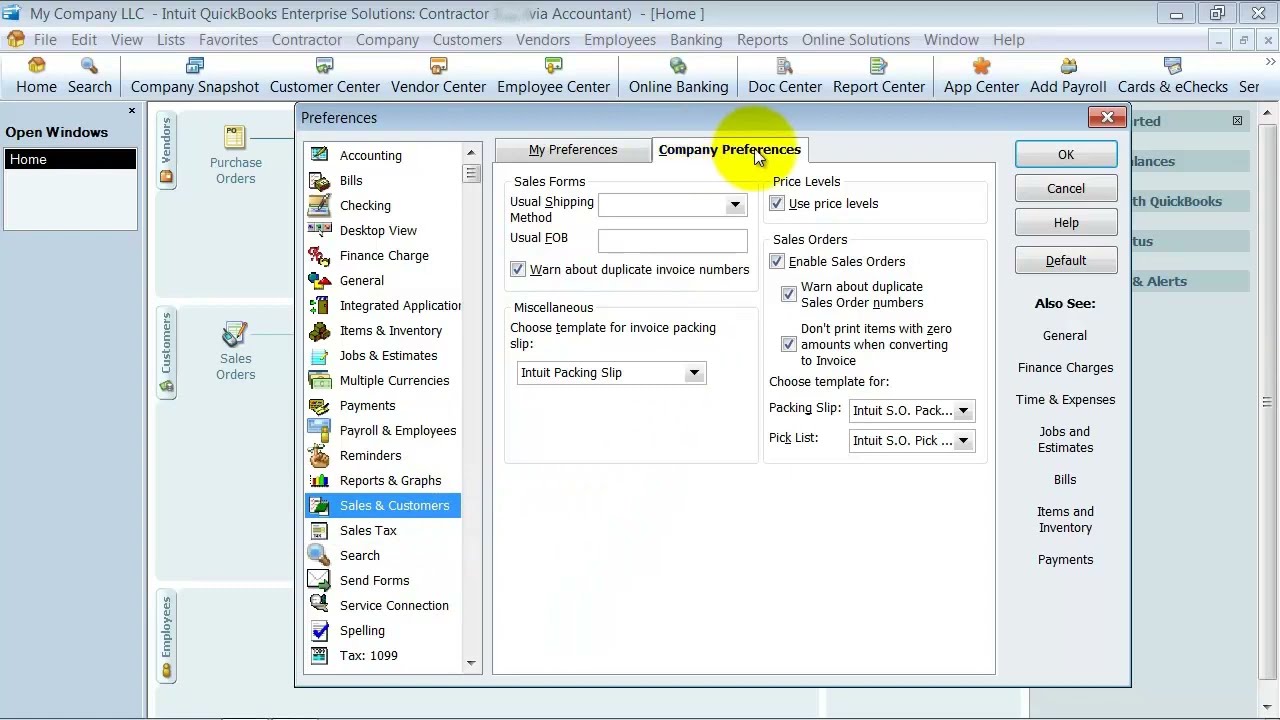Open Search tool in toolbar
The width and height of the screenshot is (1280, 720).
click(x=90, y=76)
